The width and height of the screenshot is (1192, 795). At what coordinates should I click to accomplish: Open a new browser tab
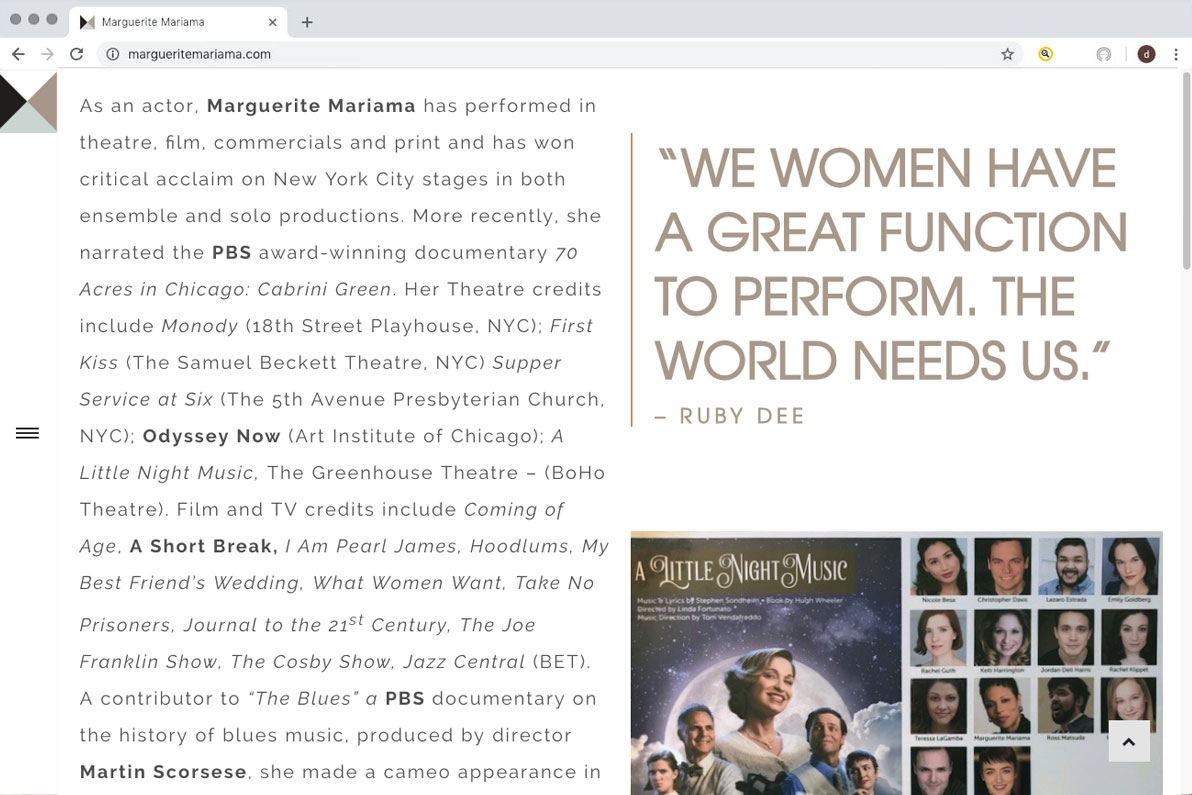coord(307,22)
